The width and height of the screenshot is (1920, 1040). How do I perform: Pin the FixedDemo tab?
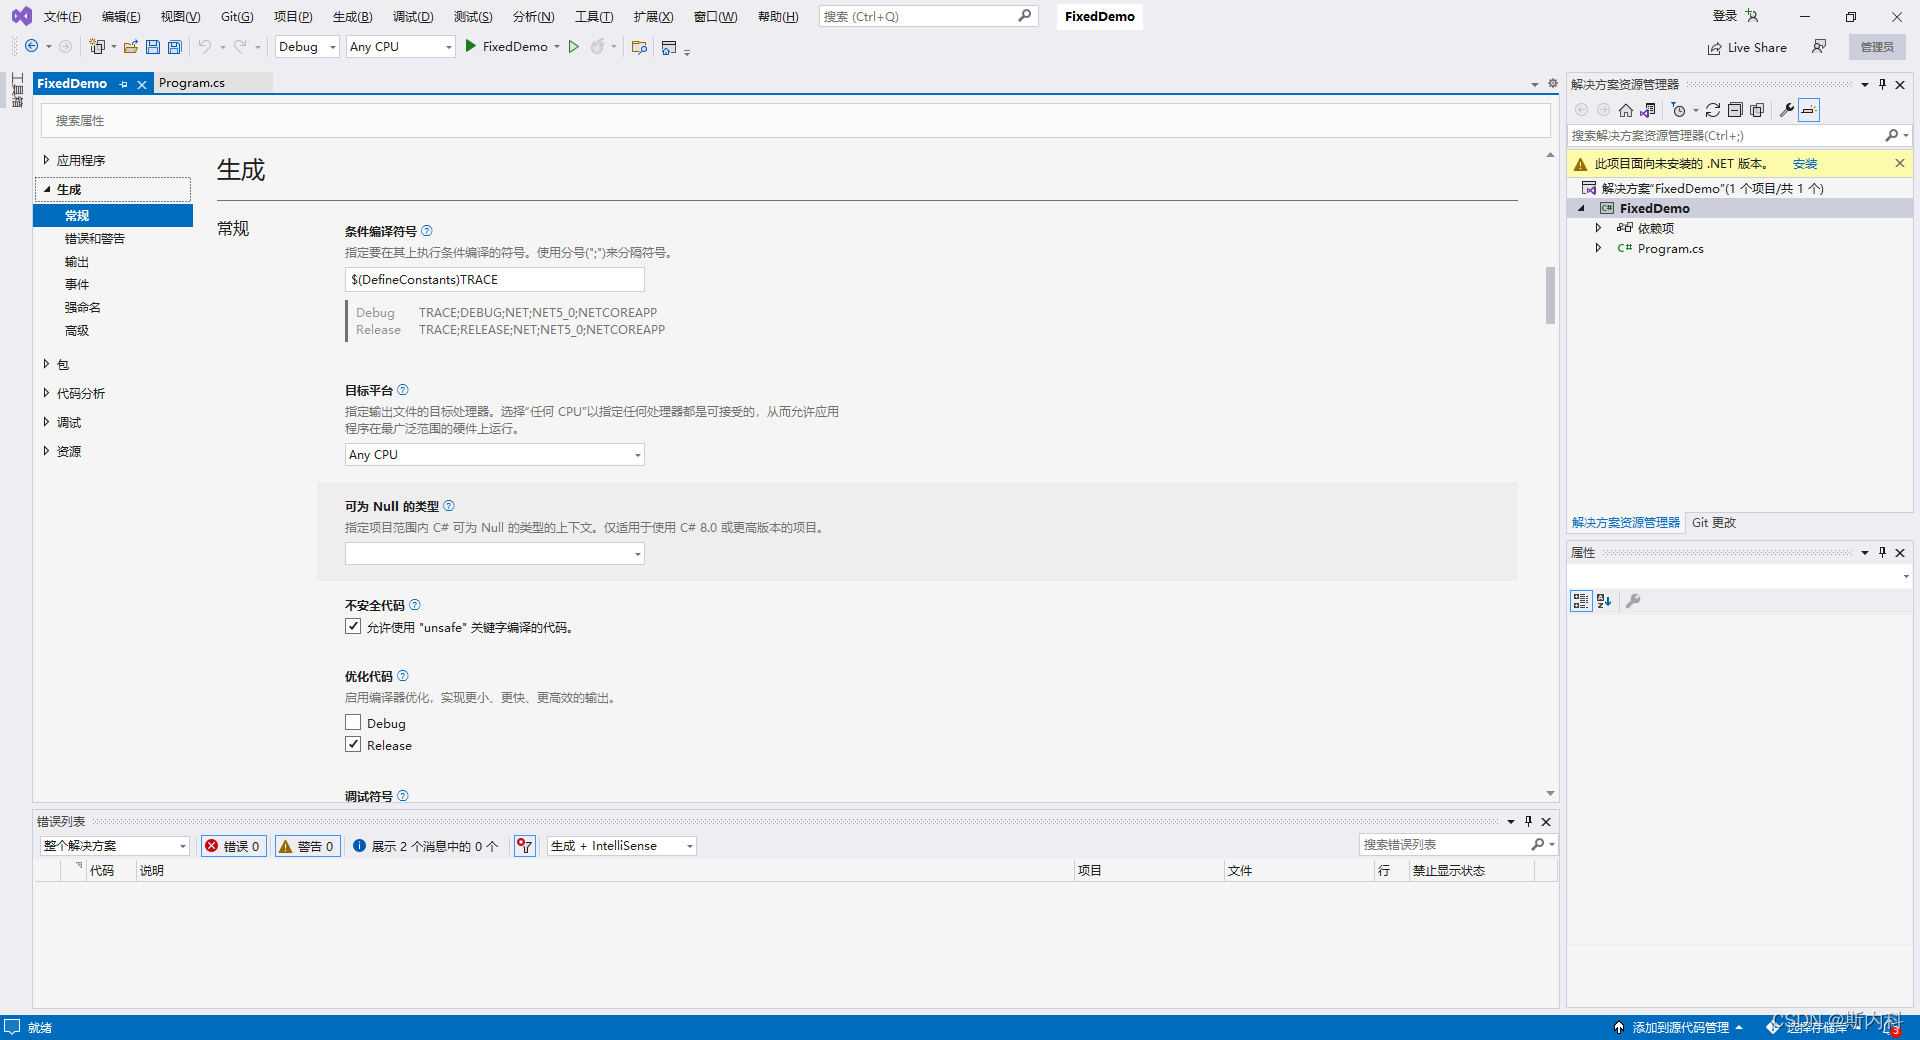point(124,84)
